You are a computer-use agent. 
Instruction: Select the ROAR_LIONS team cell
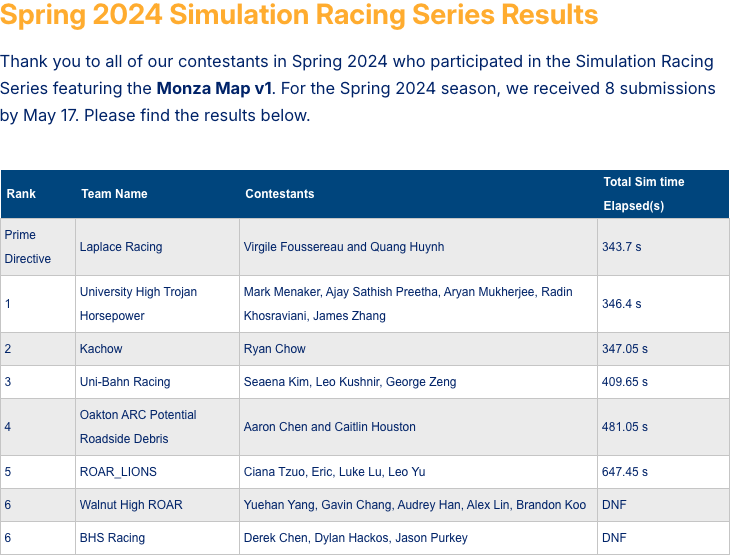(x=118, y=472)
